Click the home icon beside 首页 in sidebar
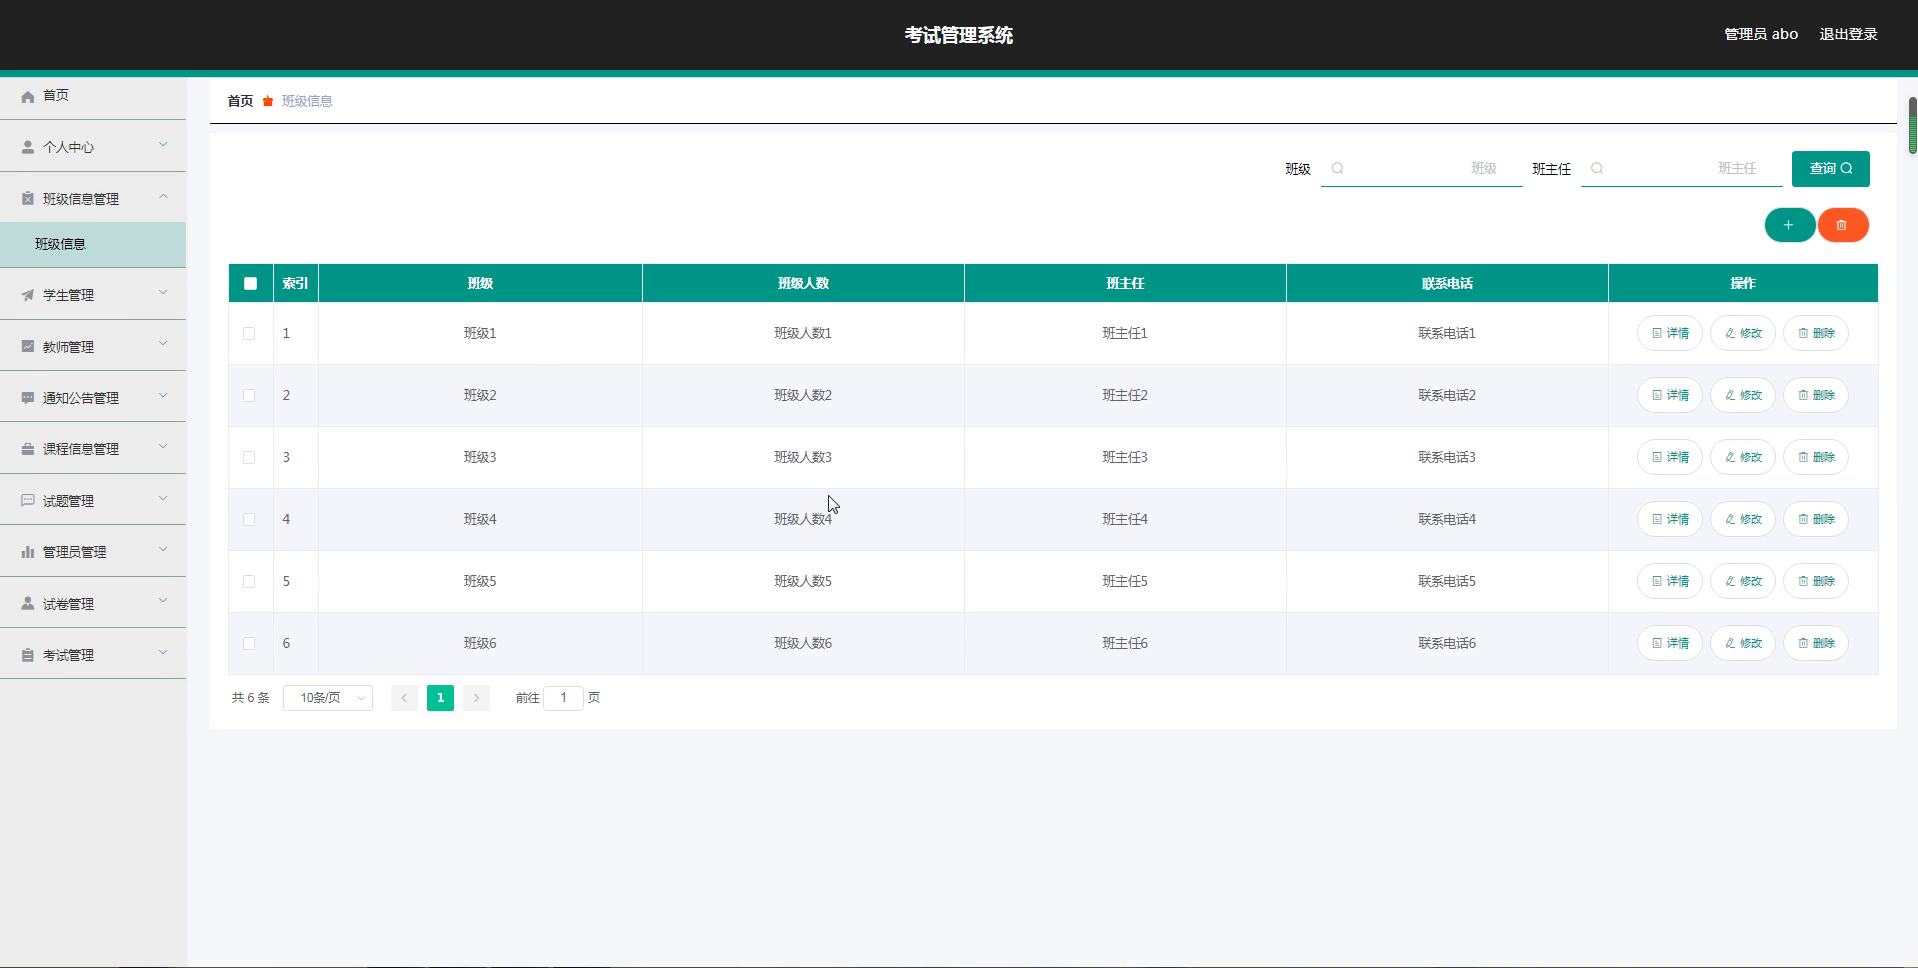Image resolution: width=1918 pixels, height=968 pixels. coord(28,96)
